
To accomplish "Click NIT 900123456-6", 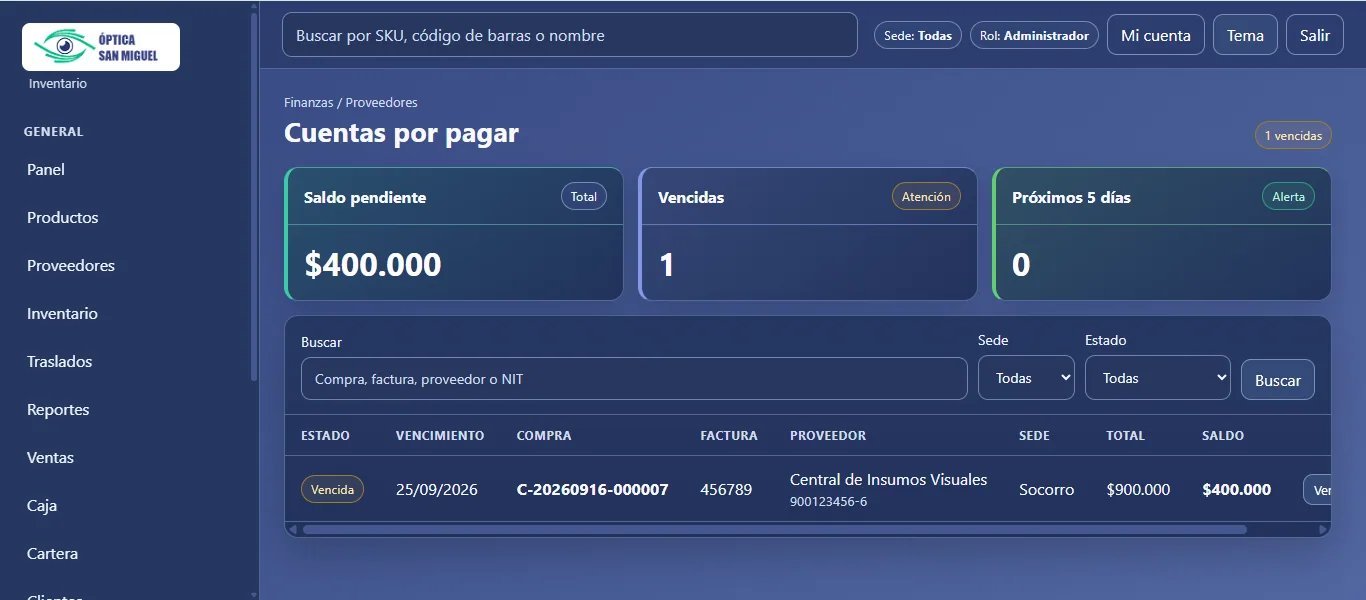I will pyautogui.click(x=828, y=502).
